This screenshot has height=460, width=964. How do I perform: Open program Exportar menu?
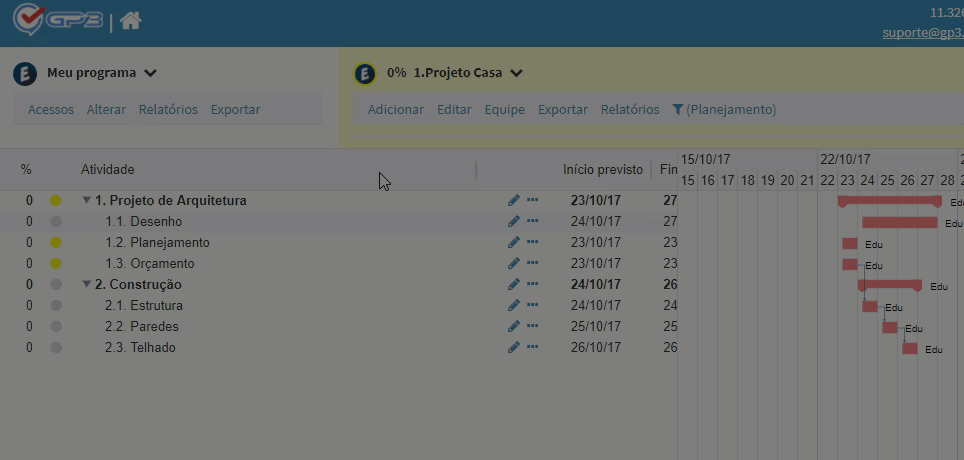[x=235, y=109]
